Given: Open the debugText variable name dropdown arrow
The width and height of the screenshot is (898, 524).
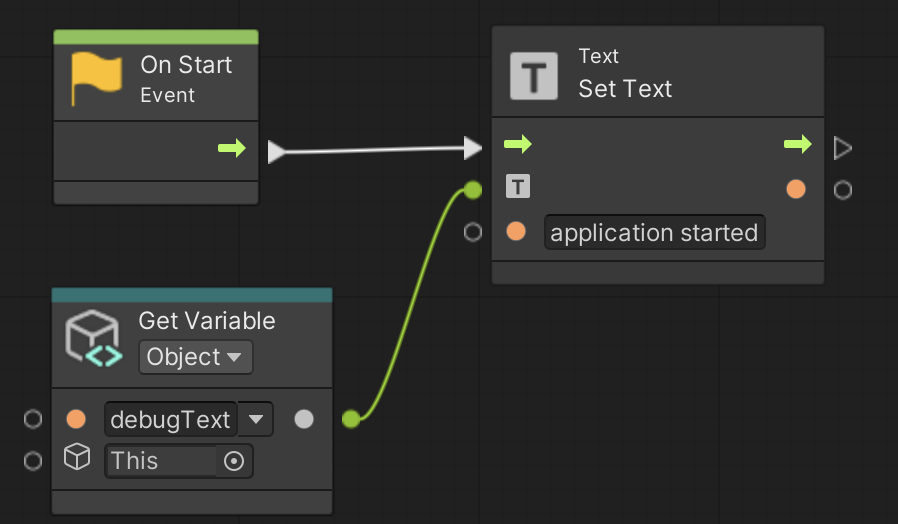Looking at the screenshot, I should 256,419.
